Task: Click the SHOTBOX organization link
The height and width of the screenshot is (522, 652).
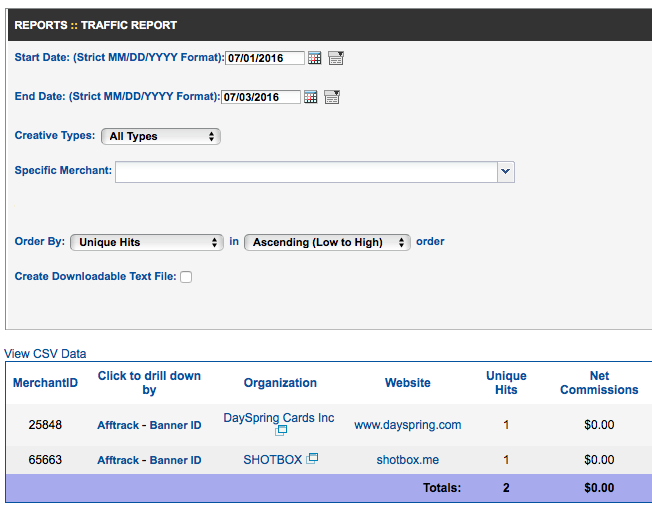Action: click(272, 460)
